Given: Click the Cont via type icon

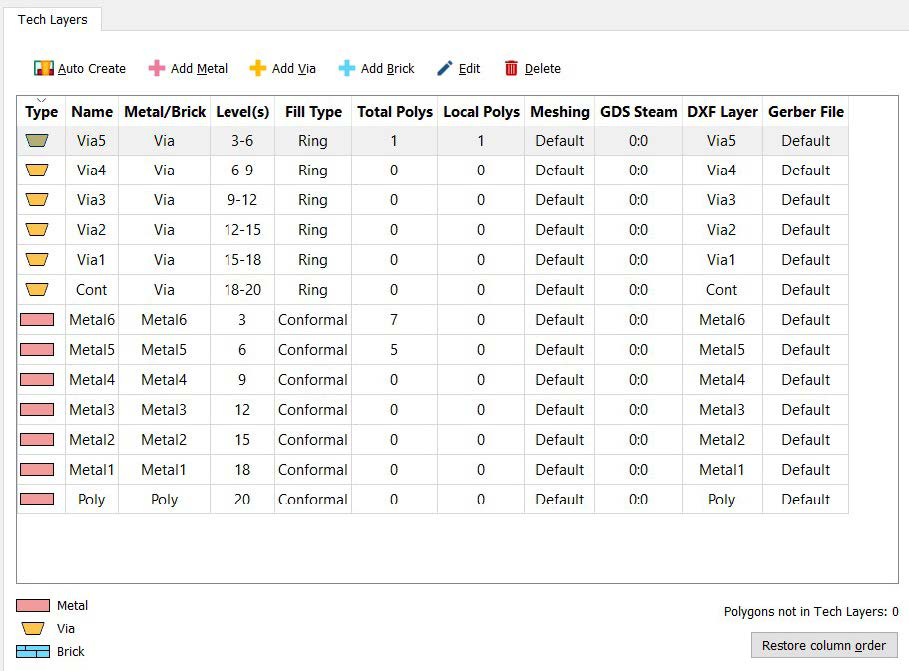Looking at the screenshot, I should click(x=37, y=290).
